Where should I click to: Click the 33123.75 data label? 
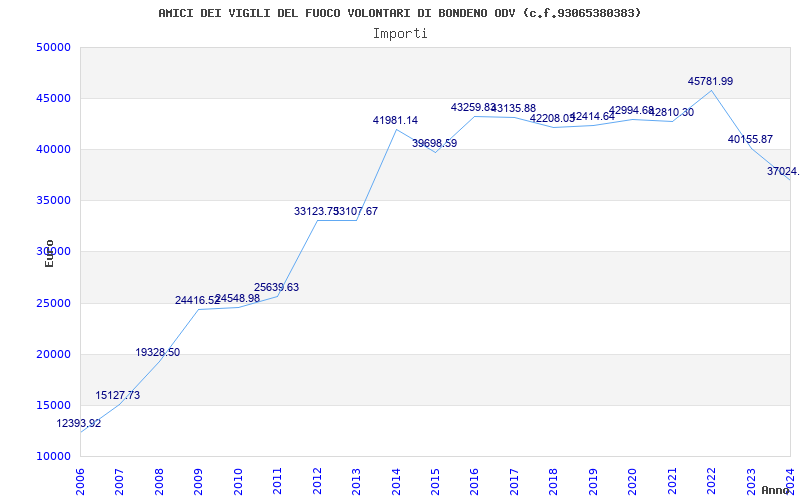point(316,211)
